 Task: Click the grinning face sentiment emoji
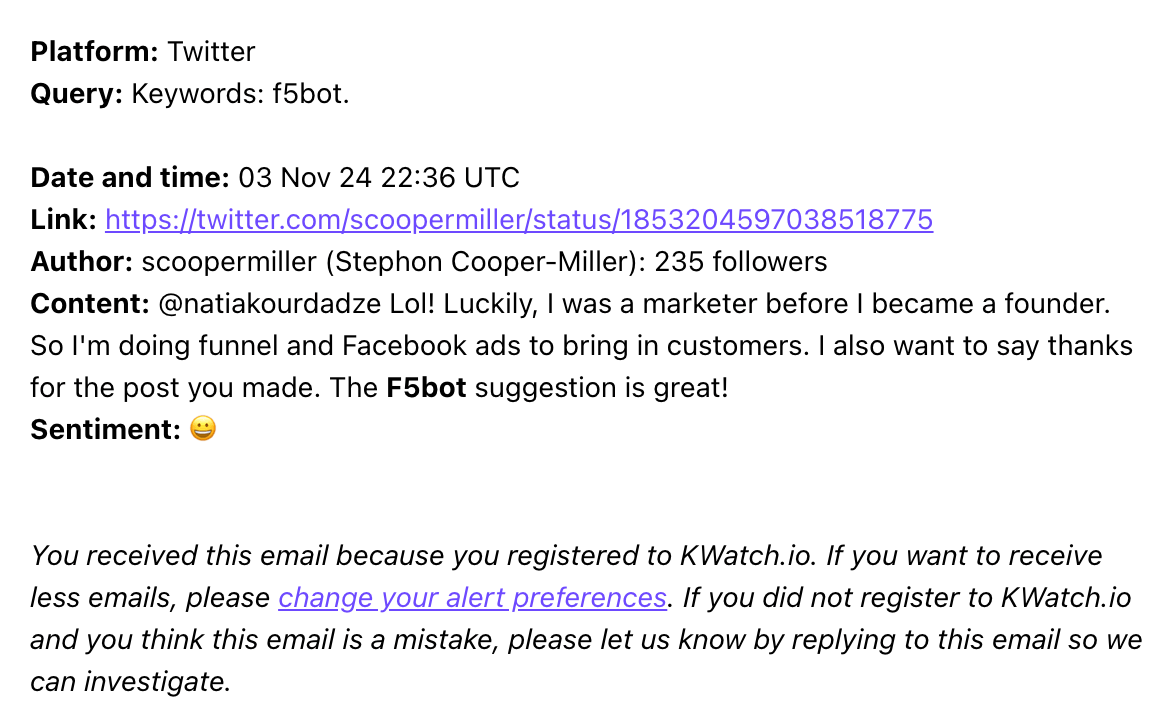(202, 429)
